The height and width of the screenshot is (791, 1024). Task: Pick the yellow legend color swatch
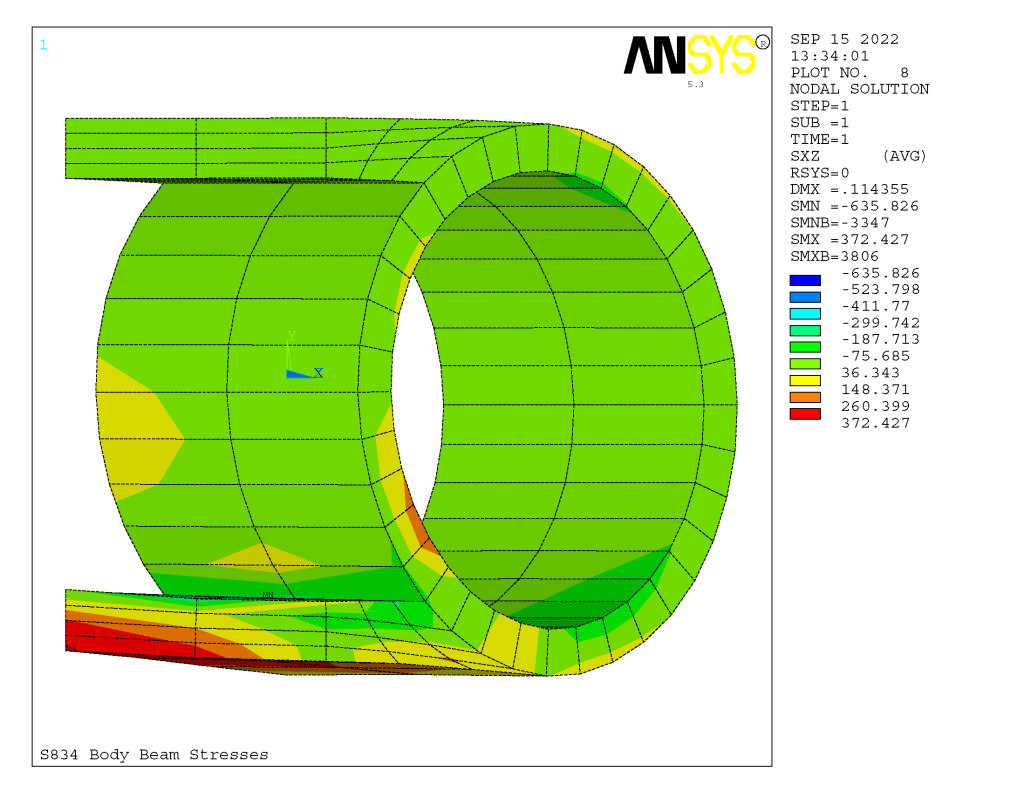pos(804,380)
